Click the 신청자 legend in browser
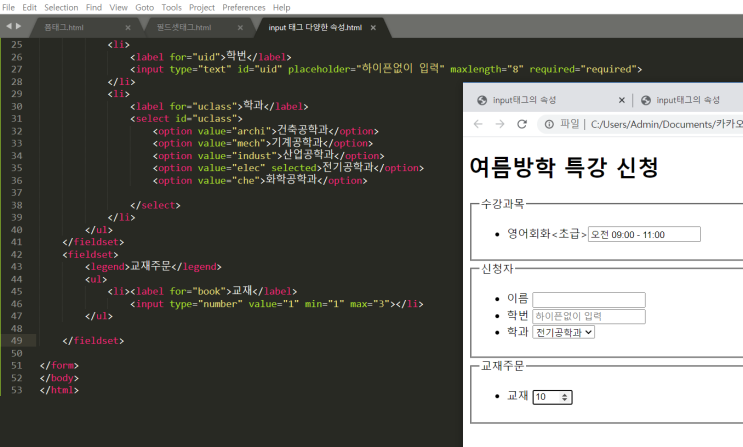The width and height of the screenshot is (743, 447). 497,269
